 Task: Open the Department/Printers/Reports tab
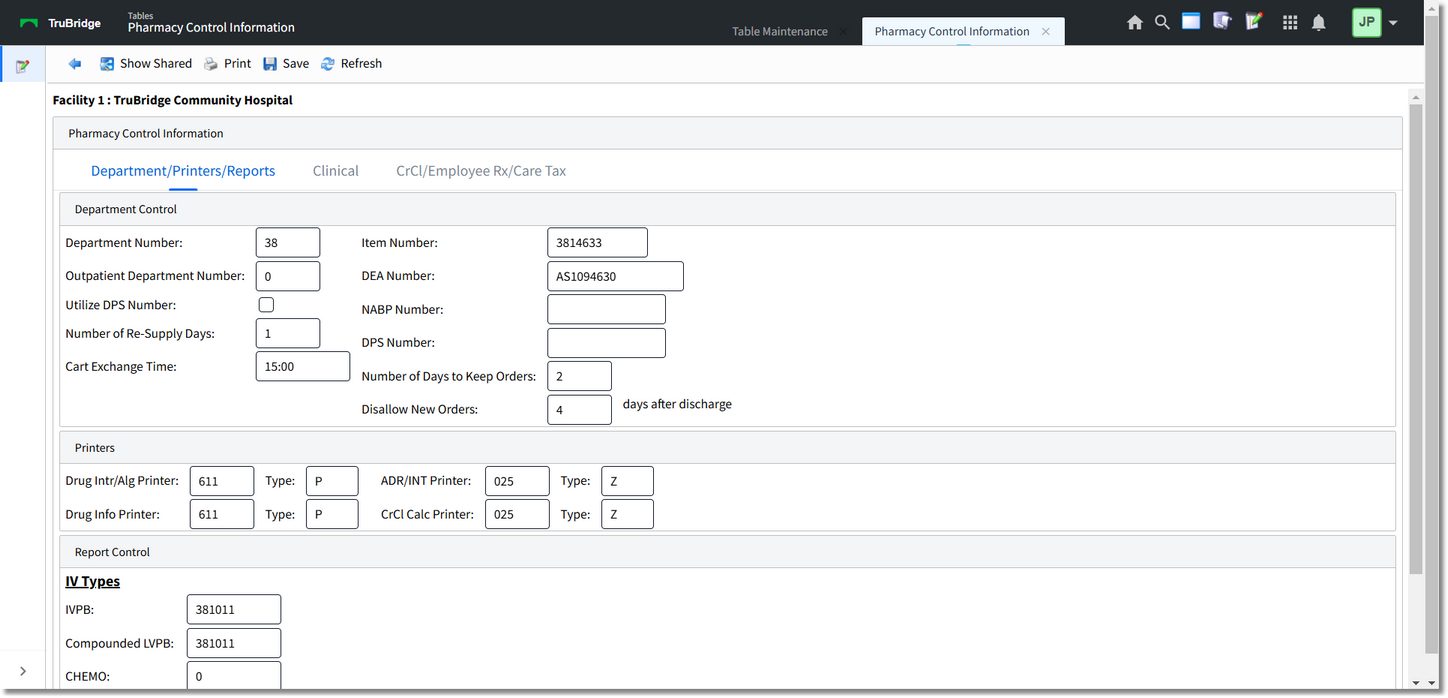click(183, 171)
